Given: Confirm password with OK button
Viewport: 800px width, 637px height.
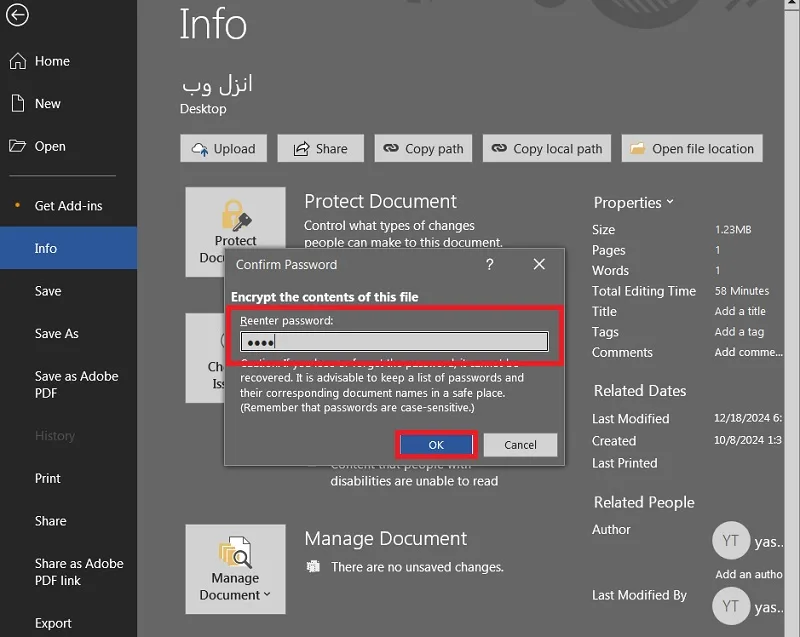Looking at the screenshot, I should (x=436, y=445).
